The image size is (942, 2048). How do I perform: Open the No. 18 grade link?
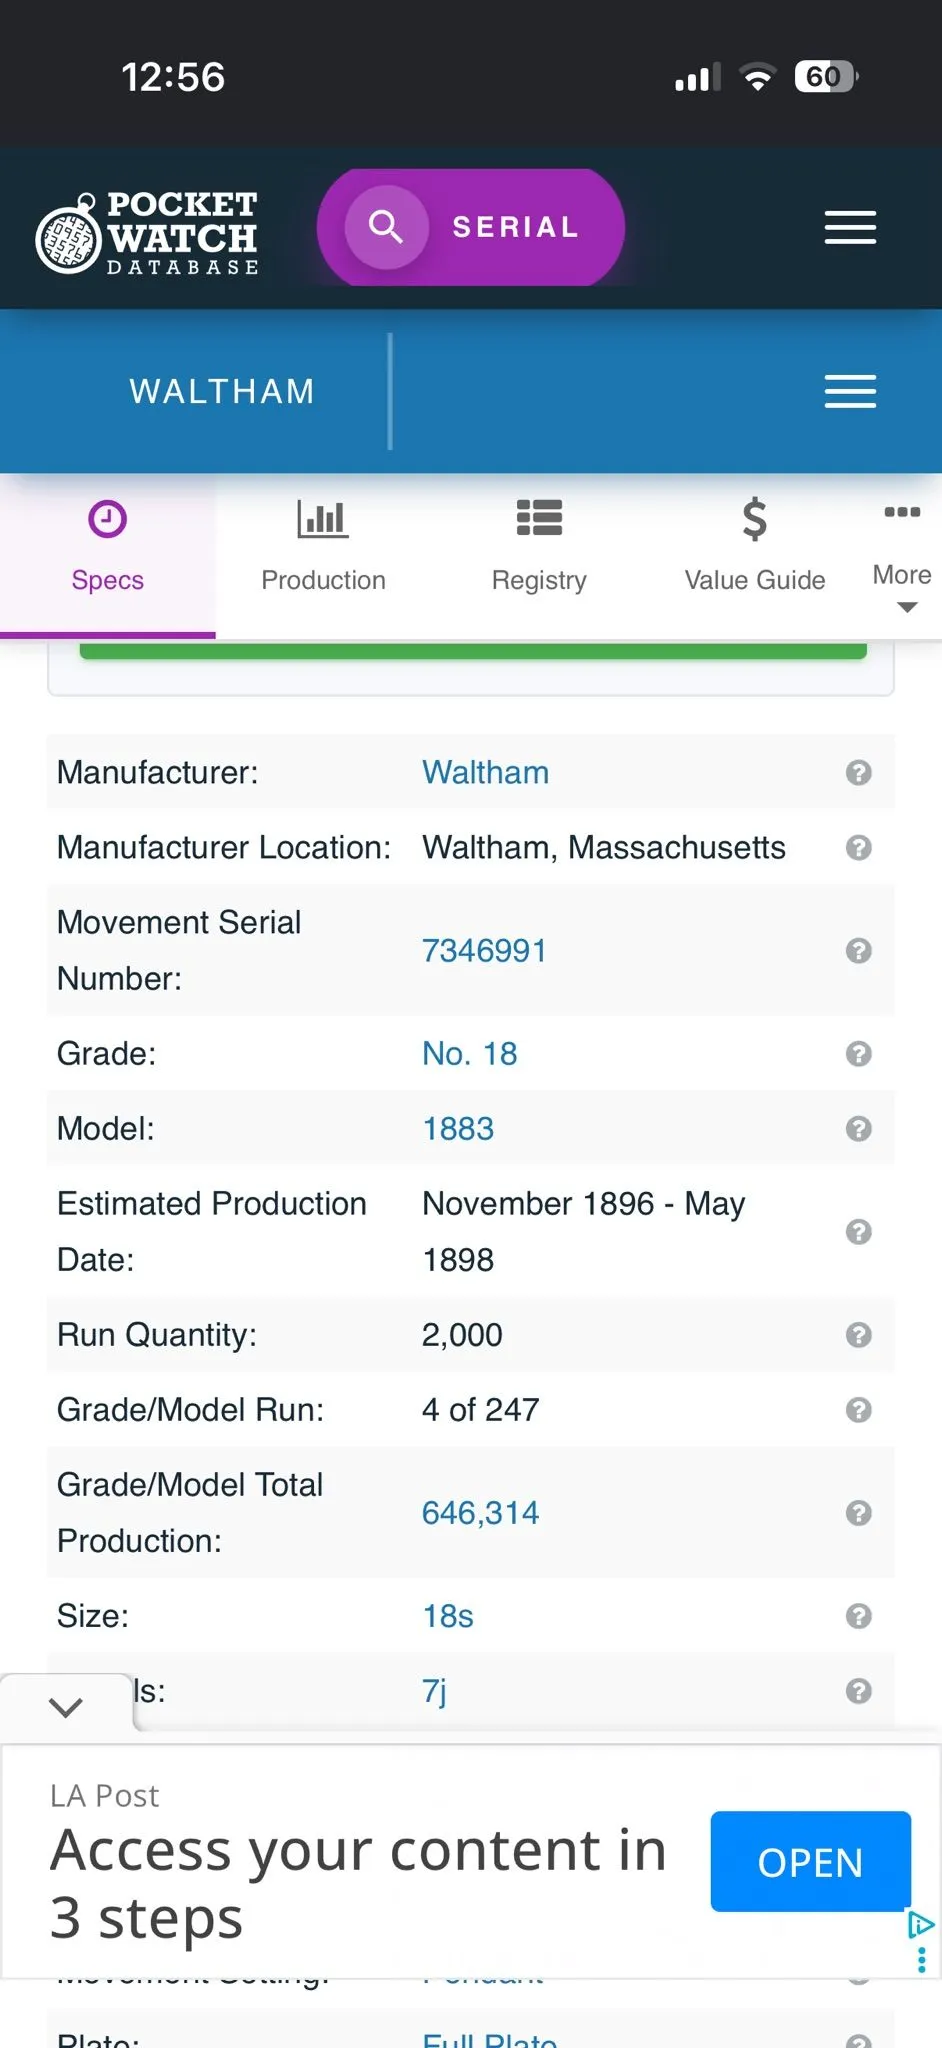coord(469,1053)
